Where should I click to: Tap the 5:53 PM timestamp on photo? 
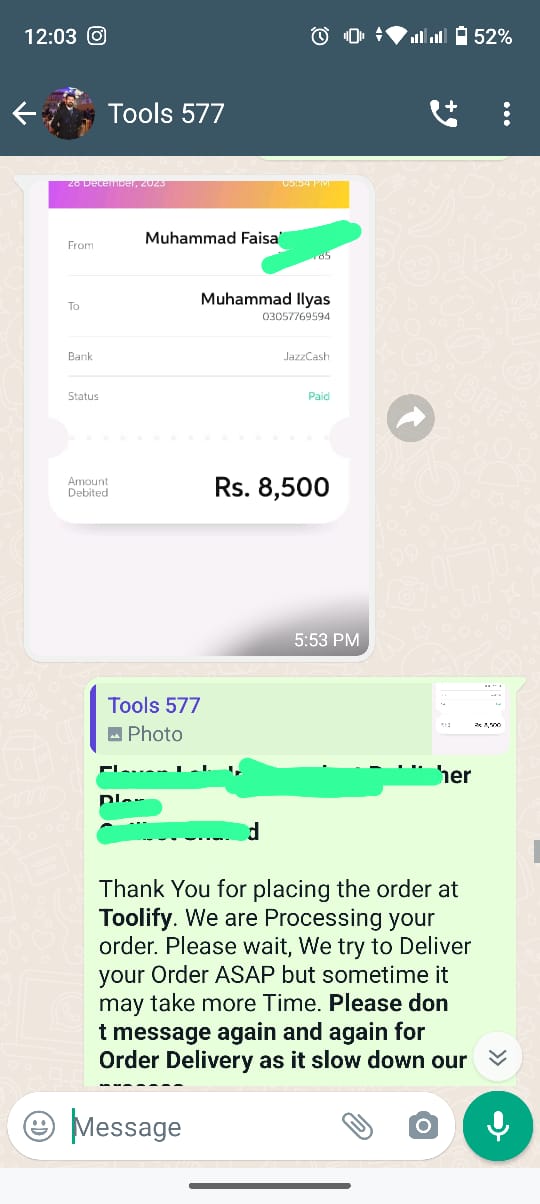[x=326, y=639]
